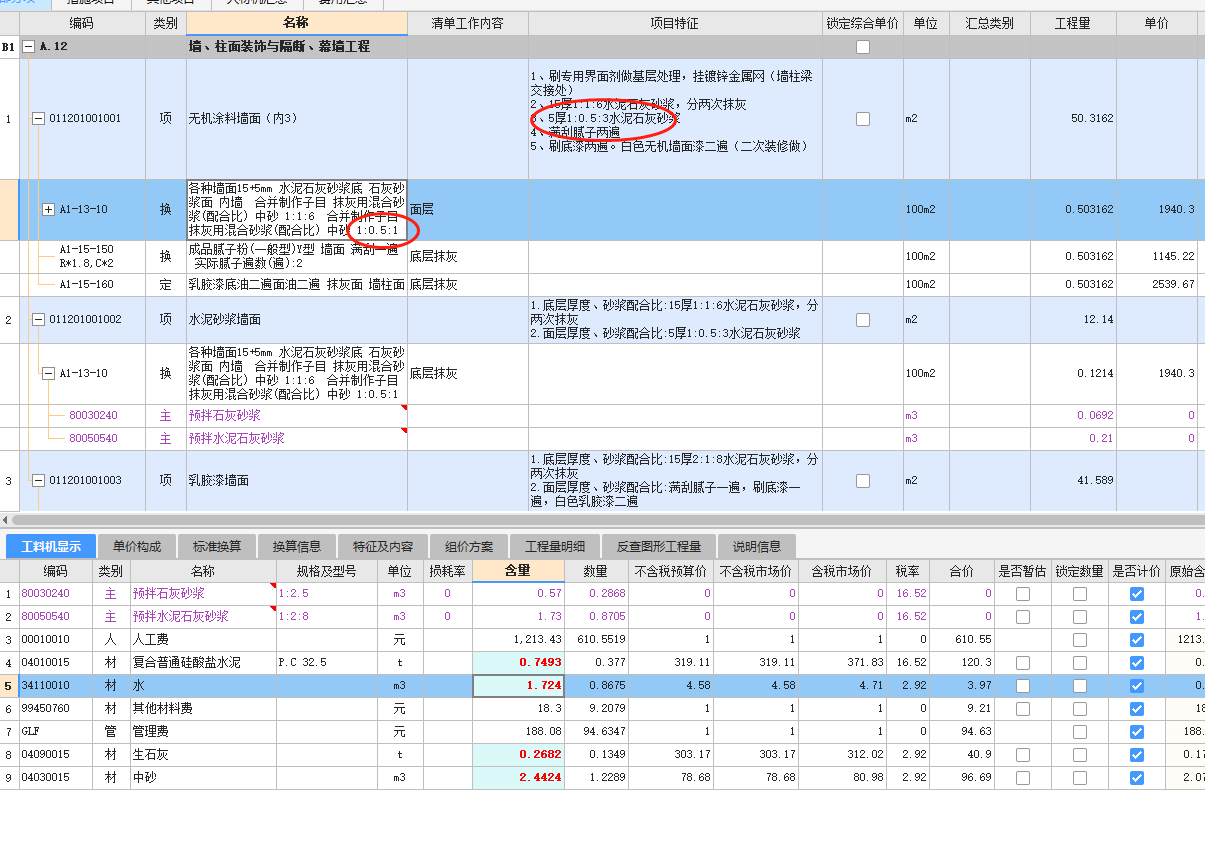
Task: Check 锁定综合单价 for 无机涂料墙面 row
Action: coord(863,118)
